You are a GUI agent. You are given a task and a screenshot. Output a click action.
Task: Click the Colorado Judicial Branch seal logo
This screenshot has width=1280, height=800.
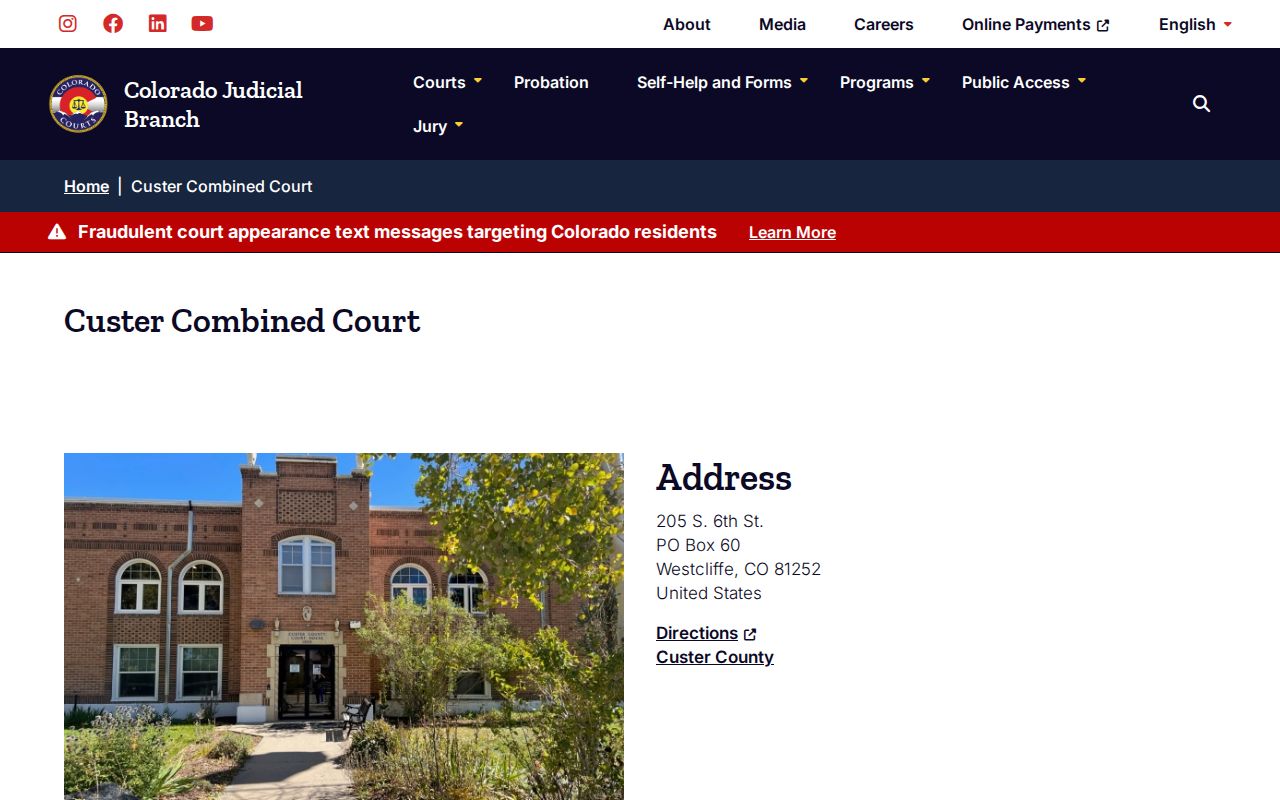[x=78, y=104]
